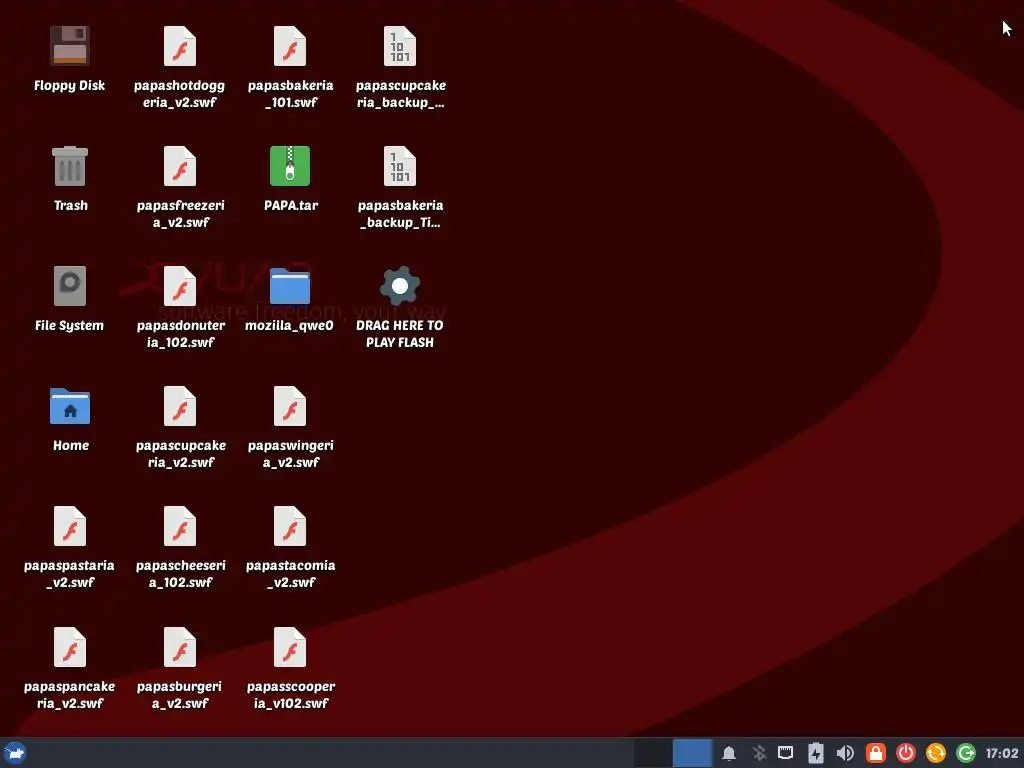Viewport: 1024px width, 768px height.
Task: Select the Home folder icon
Action: 69,406
